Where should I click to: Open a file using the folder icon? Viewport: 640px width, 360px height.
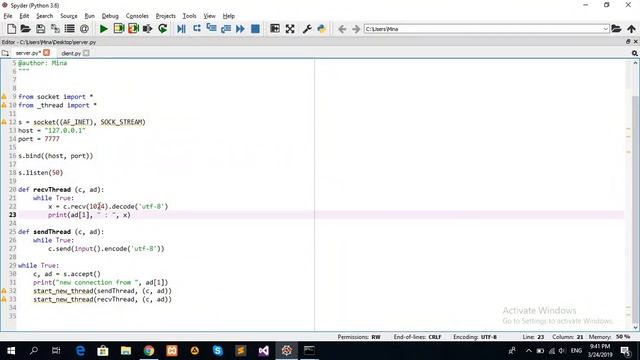point(25,29)
